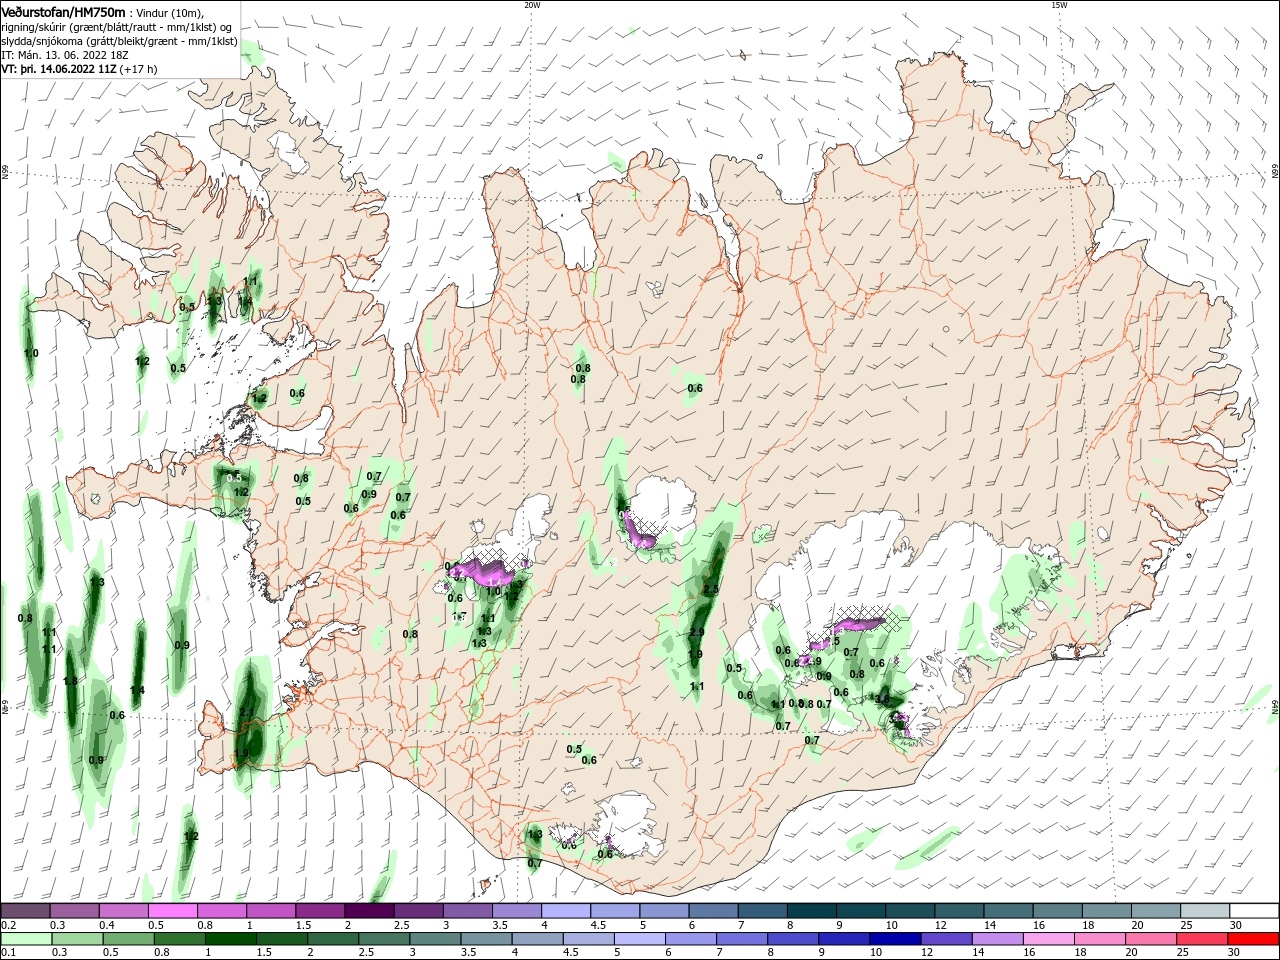Select the darkest green 1 rain-scale swatch
This screenshot has width=1280, height=960.
tap(230, 939)
